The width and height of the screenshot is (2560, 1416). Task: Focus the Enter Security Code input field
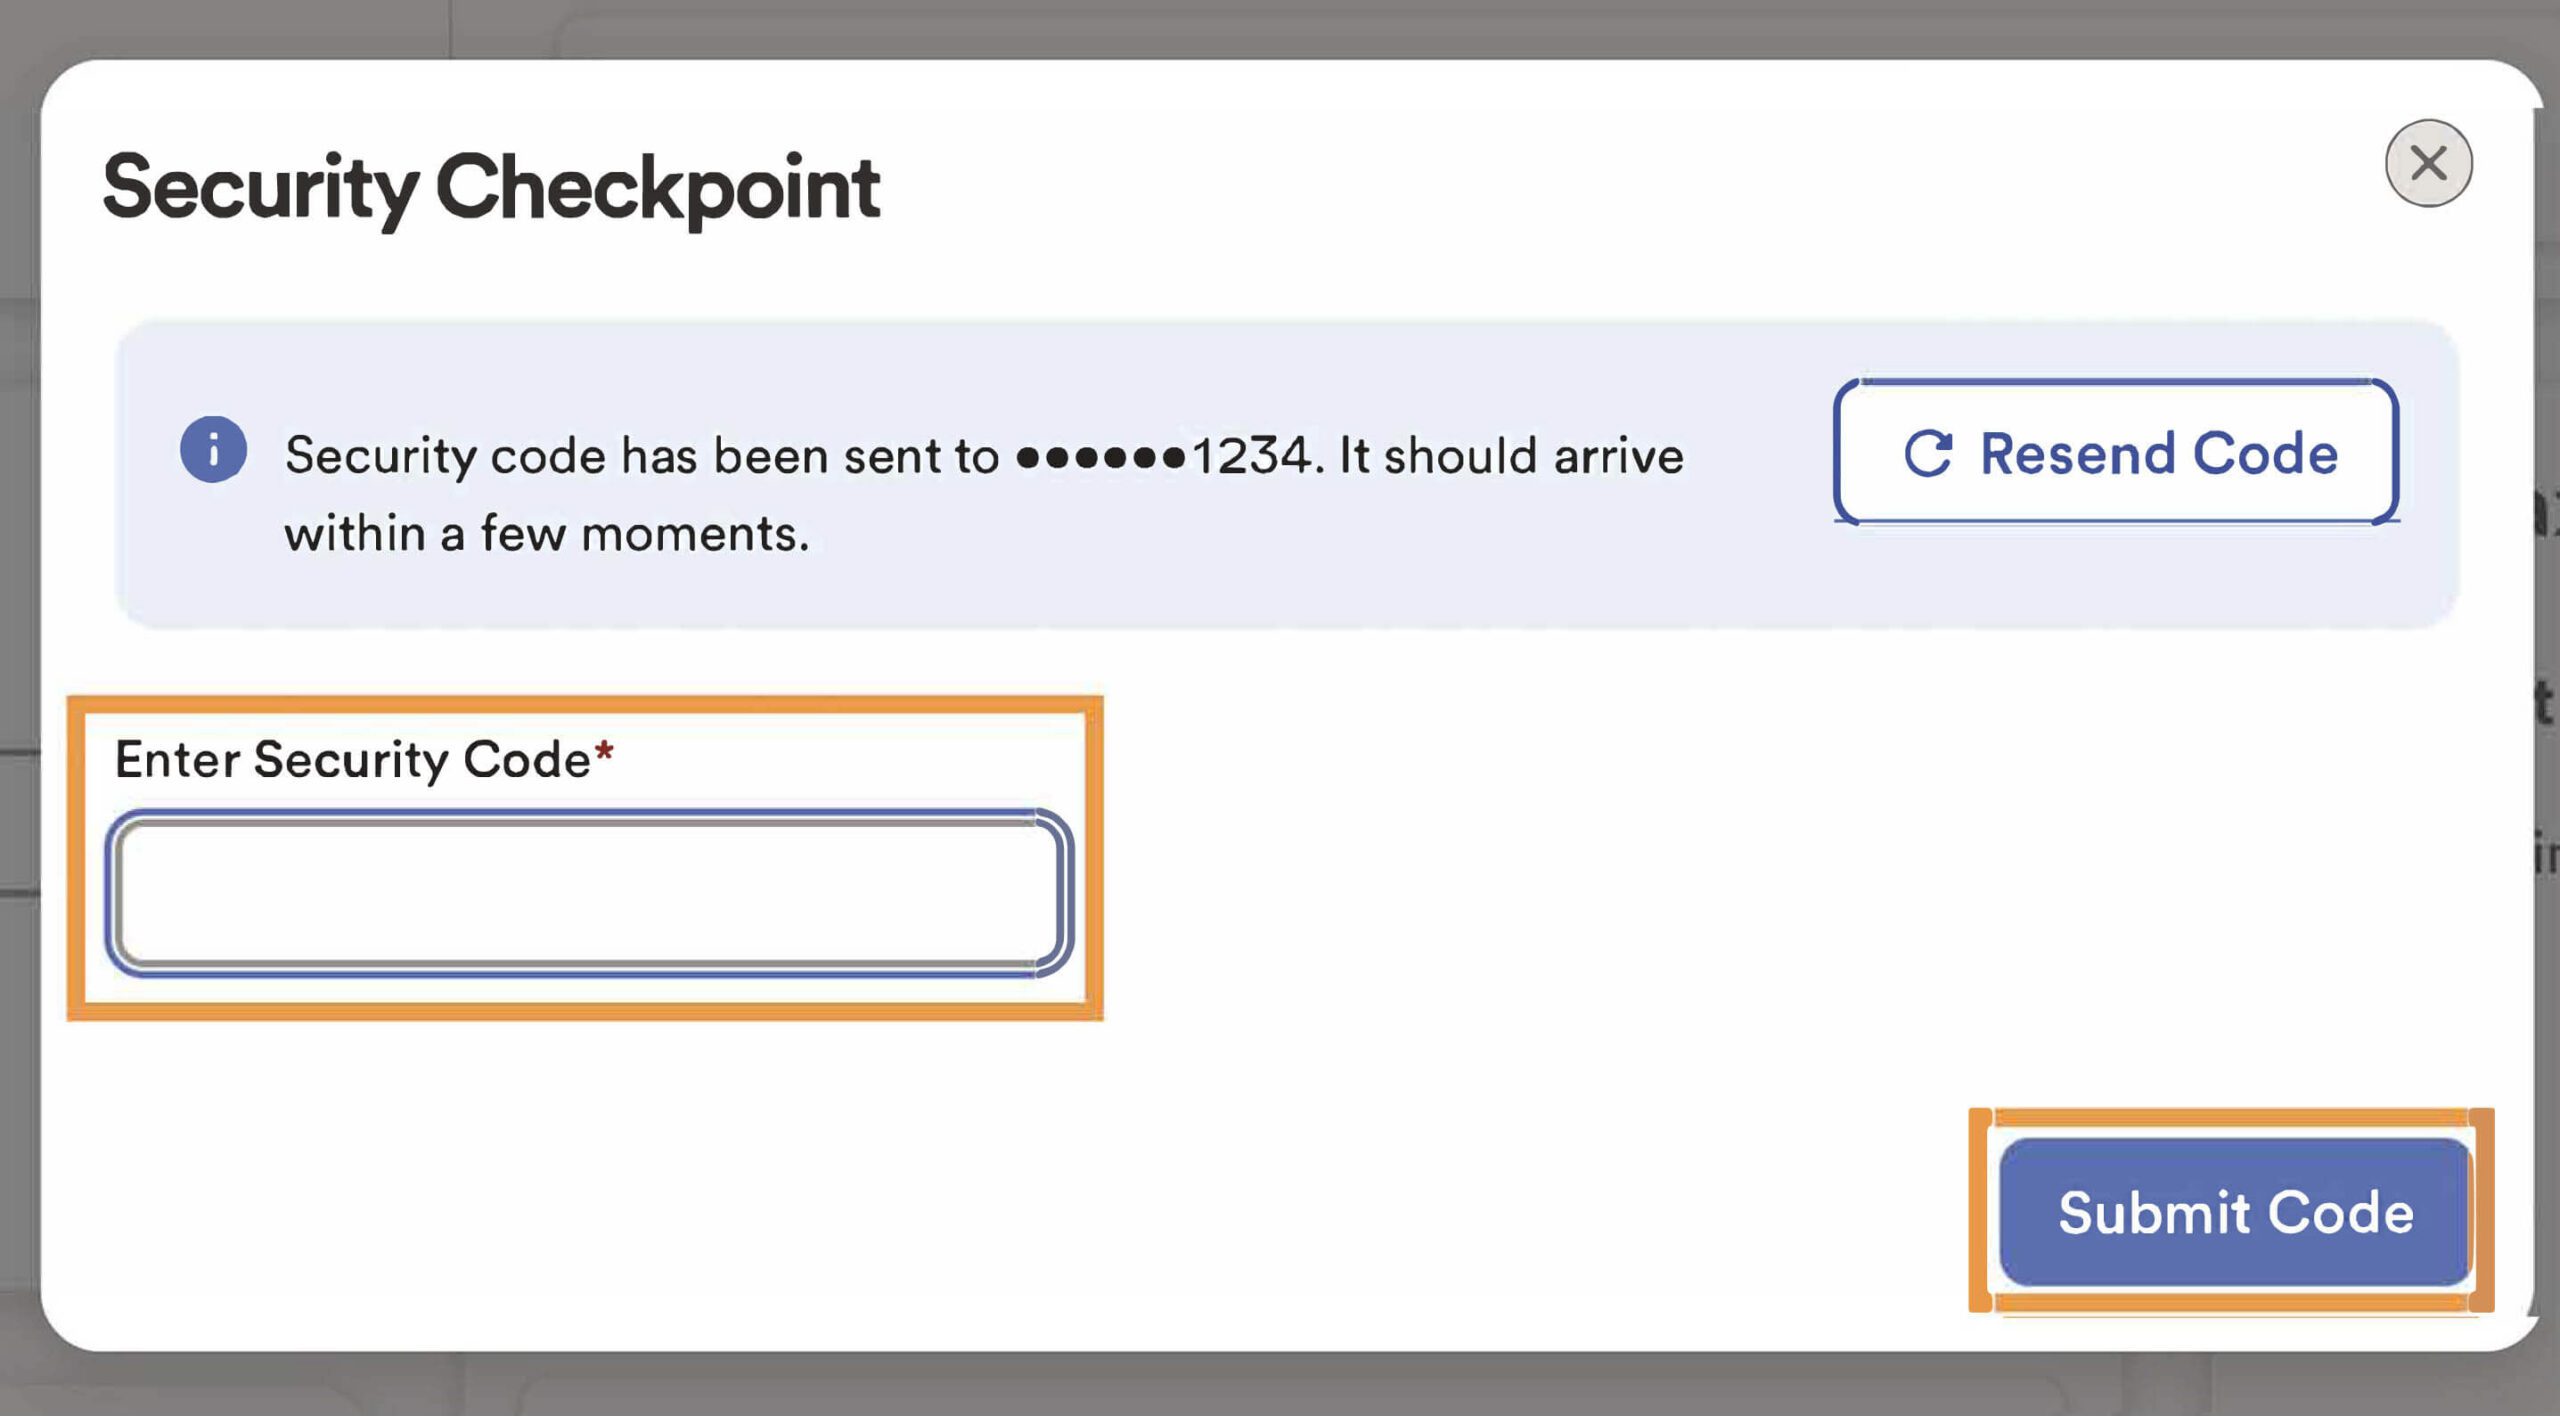[x=588, y=893]
